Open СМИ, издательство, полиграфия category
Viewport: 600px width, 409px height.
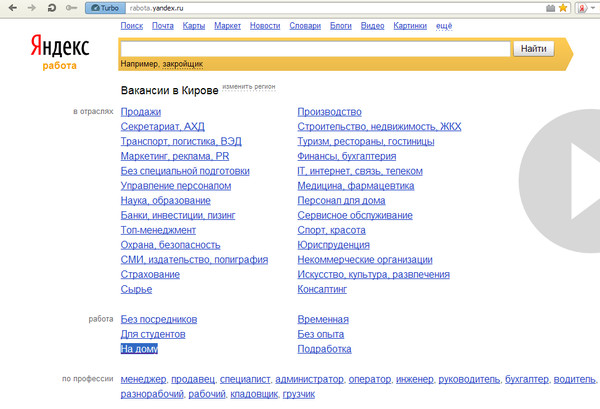[194, 260]
